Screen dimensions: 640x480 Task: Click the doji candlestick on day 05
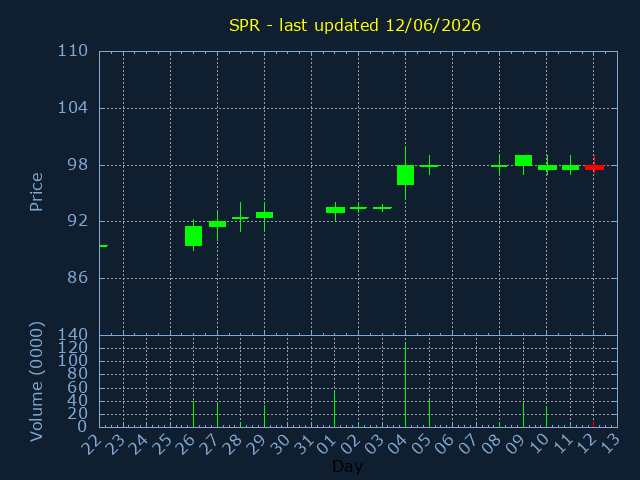[x=429, y=165]
